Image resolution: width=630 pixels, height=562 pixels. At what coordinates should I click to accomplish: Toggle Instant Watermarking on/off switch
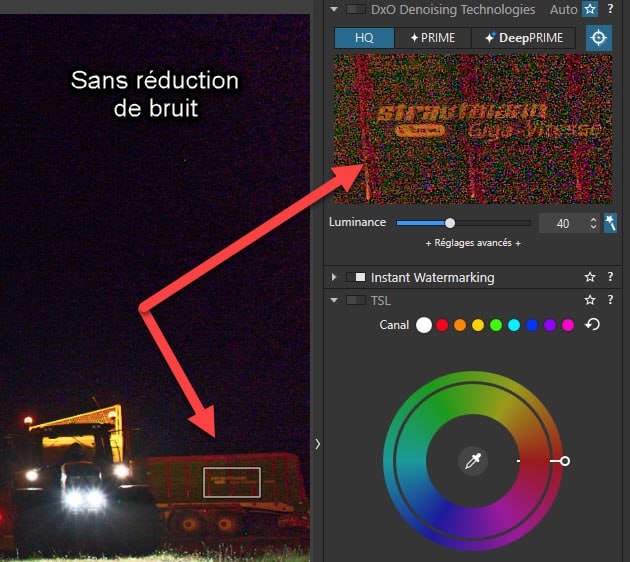(356, 277)
